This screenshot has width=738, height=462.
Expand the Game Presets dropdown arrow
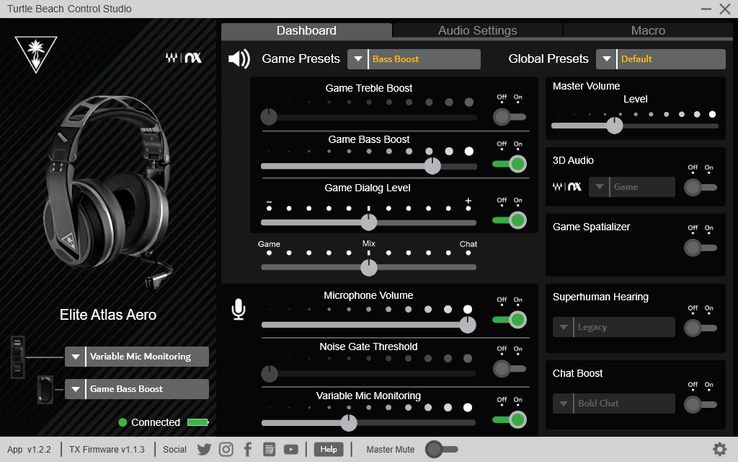pos(358,59)
